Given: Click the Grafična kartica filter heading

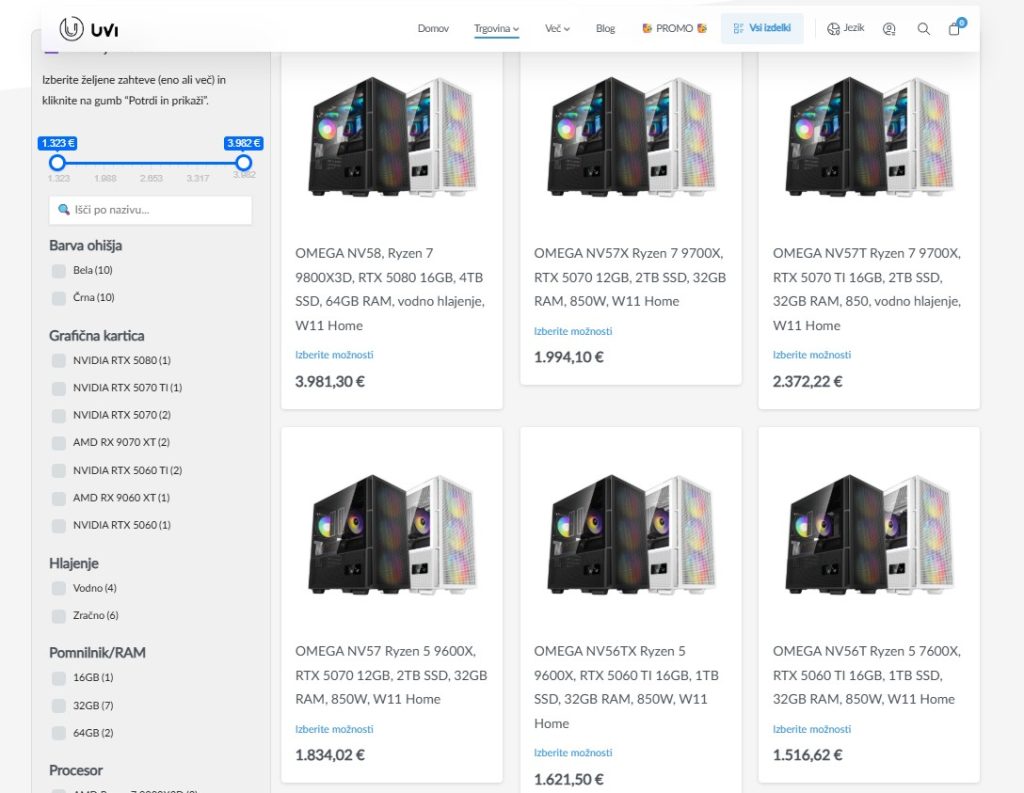Looking at the screenshot, I should [97, 336].
